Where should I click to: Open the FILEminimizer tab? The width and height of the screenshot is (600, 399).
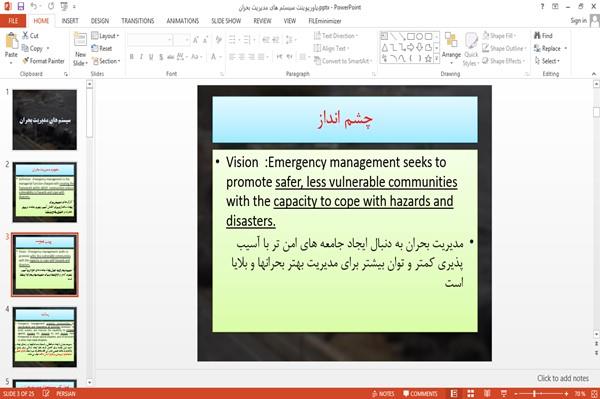coord(324,21)
